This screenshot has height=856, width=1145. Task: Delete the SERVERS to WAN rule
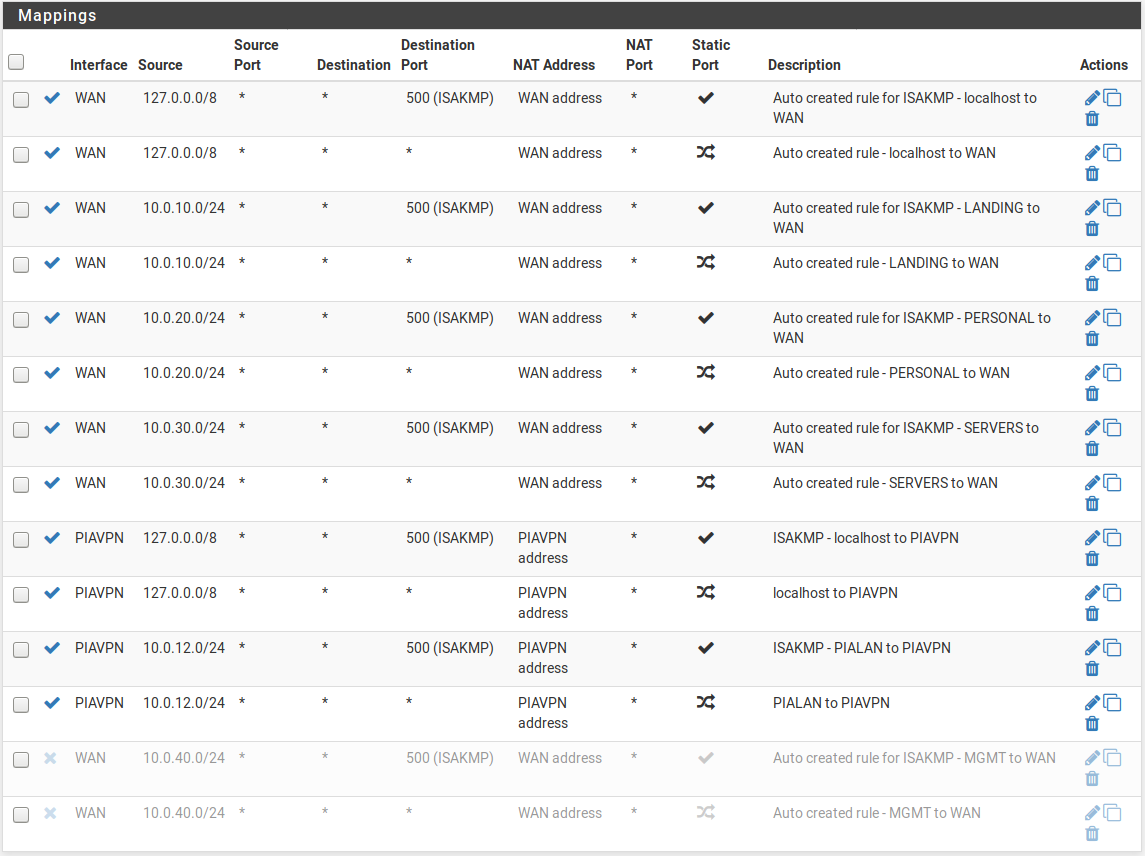click(x=1092, y=503)
